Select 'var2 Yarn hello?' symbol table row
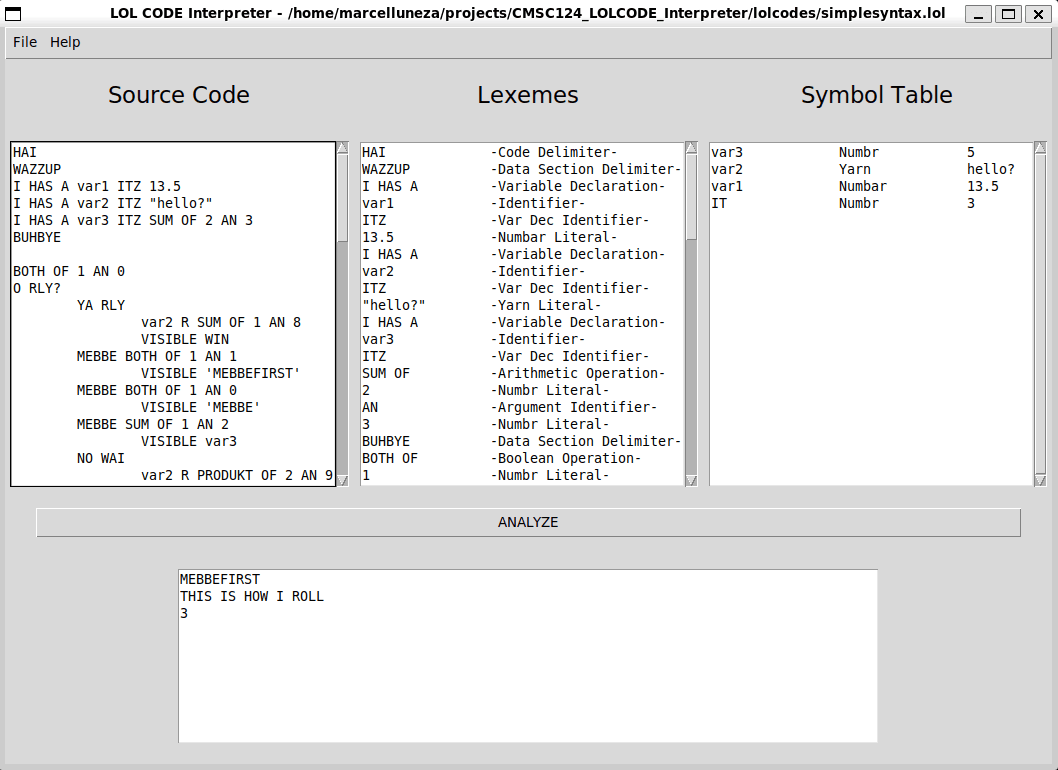The width and height of the screenshot is (1058, 770). (871, 169)
